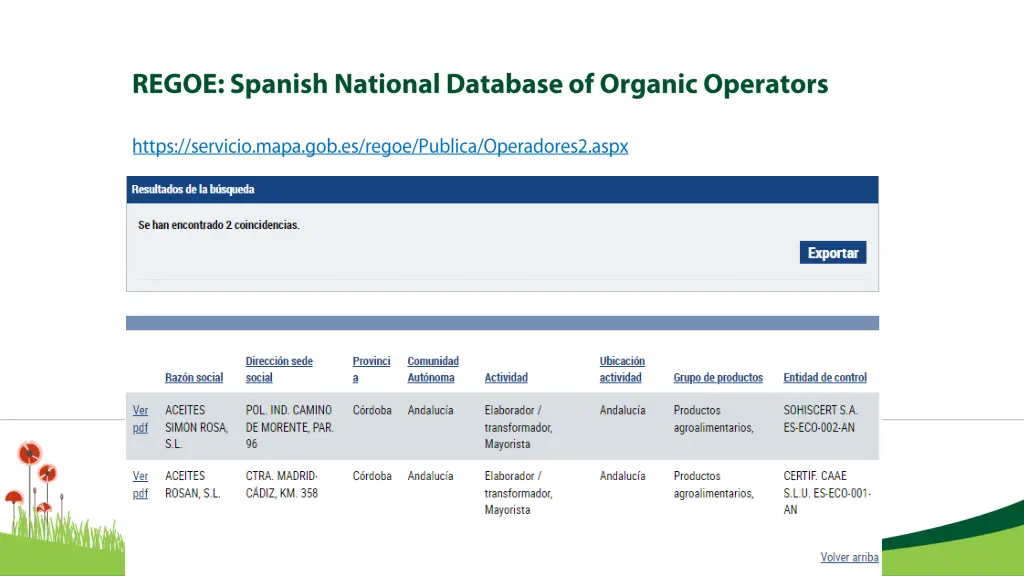Sort by the Grupo de productos header

coord(717,378)
